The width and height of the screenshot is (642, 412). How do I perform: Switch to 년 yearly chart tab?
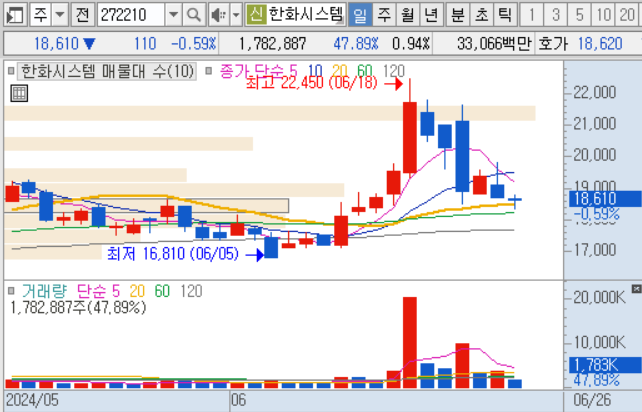point(431,15)
